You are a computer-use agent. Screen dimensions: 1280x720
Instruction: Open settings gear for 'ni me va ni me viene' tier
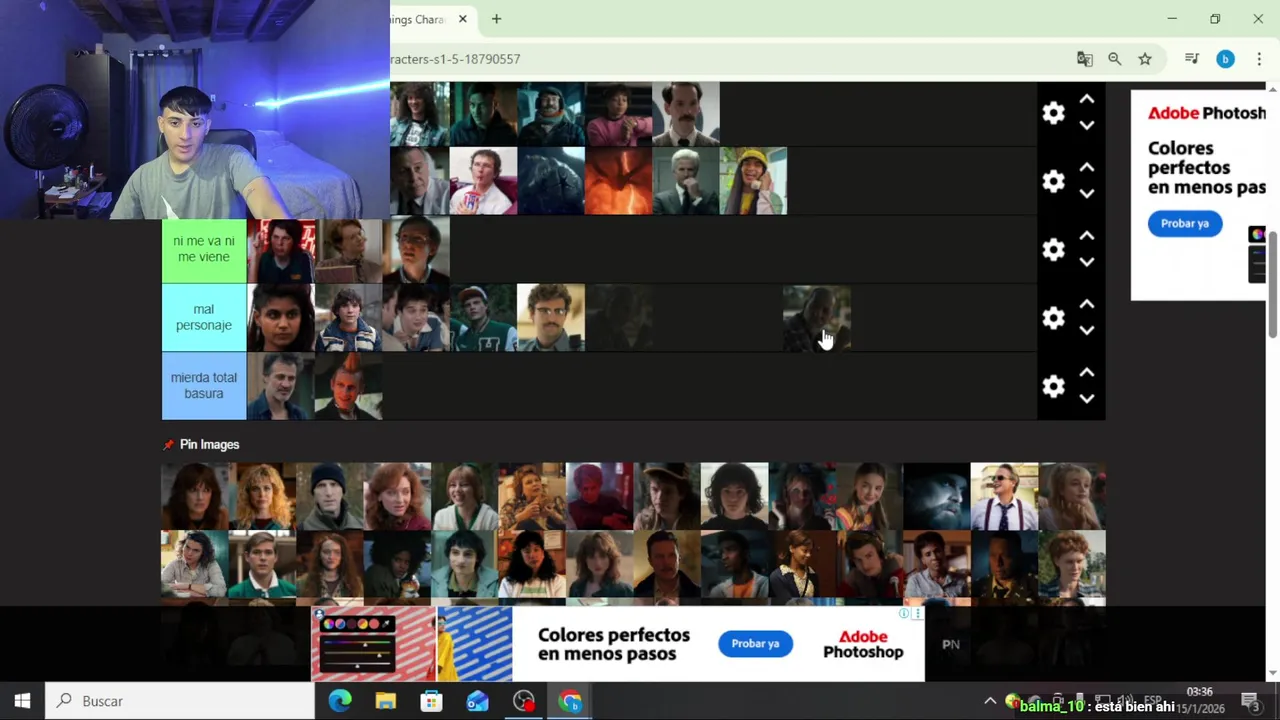point(1053,250)
